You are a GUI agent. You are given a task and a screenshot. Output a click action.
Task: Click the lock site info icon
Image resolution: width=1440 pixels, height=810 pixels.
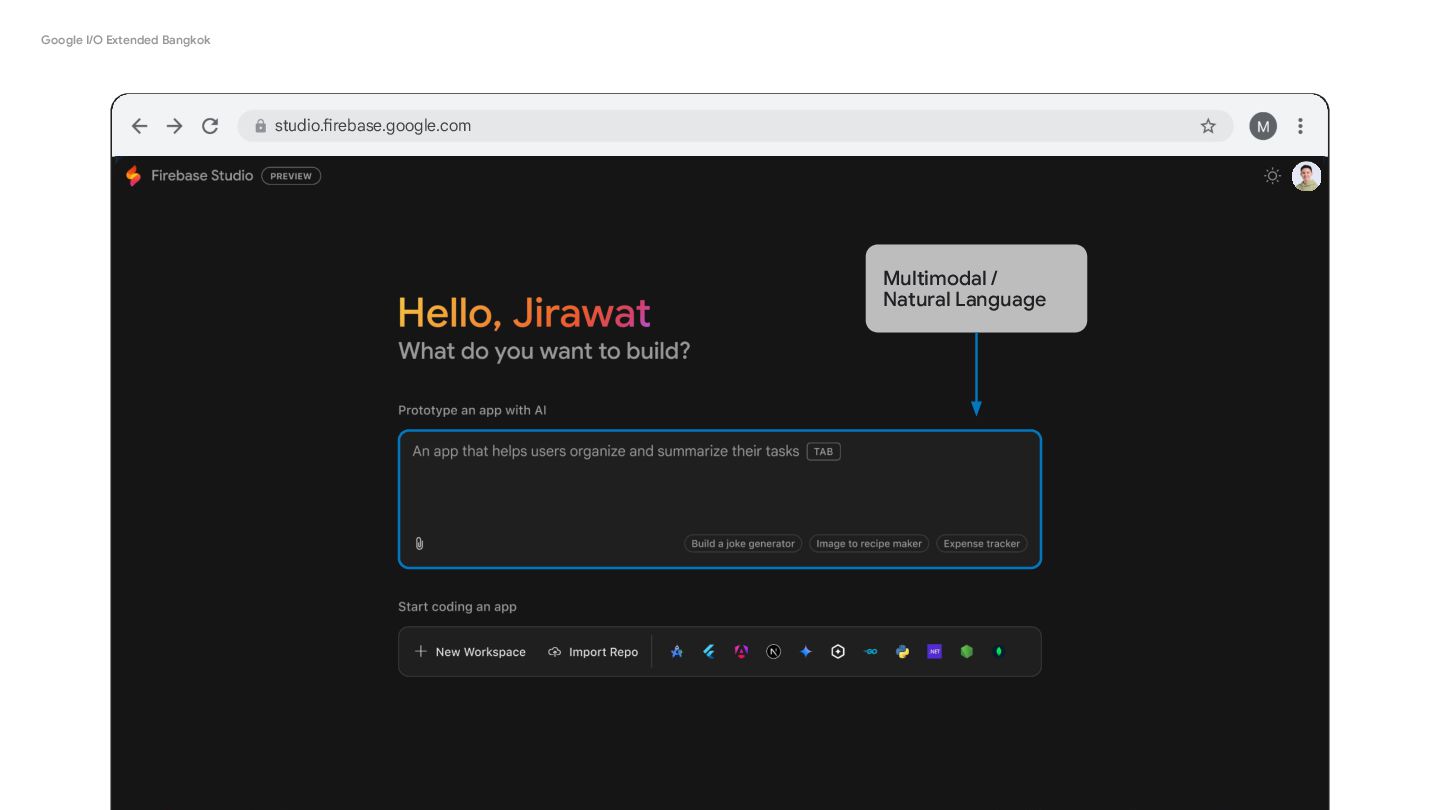click(261, 126)
